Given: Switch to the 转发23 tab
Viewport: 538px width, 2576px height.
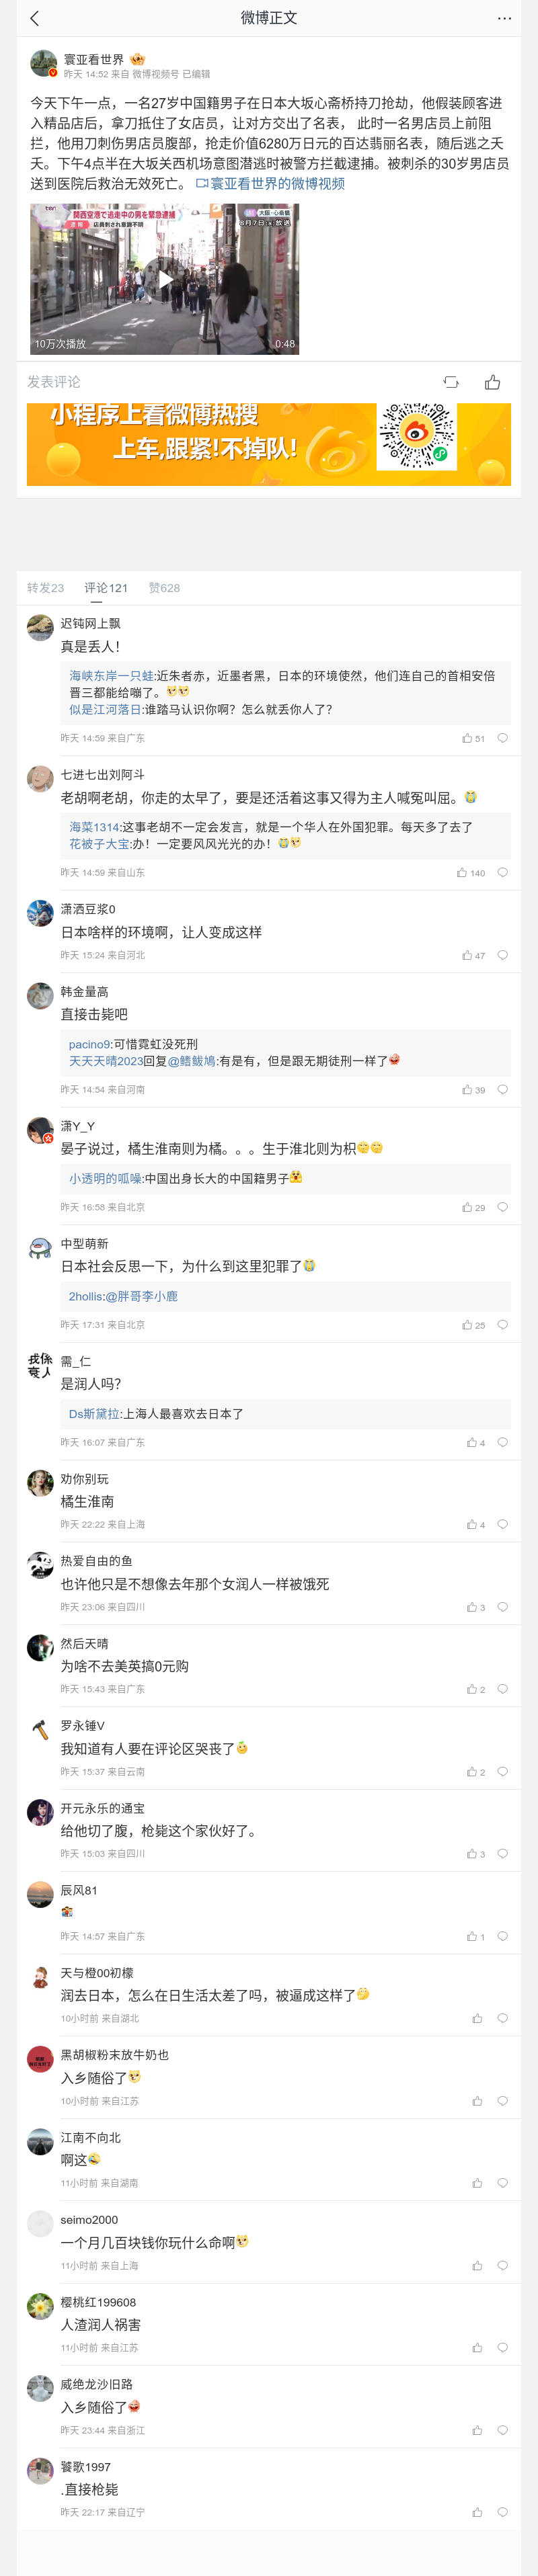Looking at the screenshot, I should 45,588.
